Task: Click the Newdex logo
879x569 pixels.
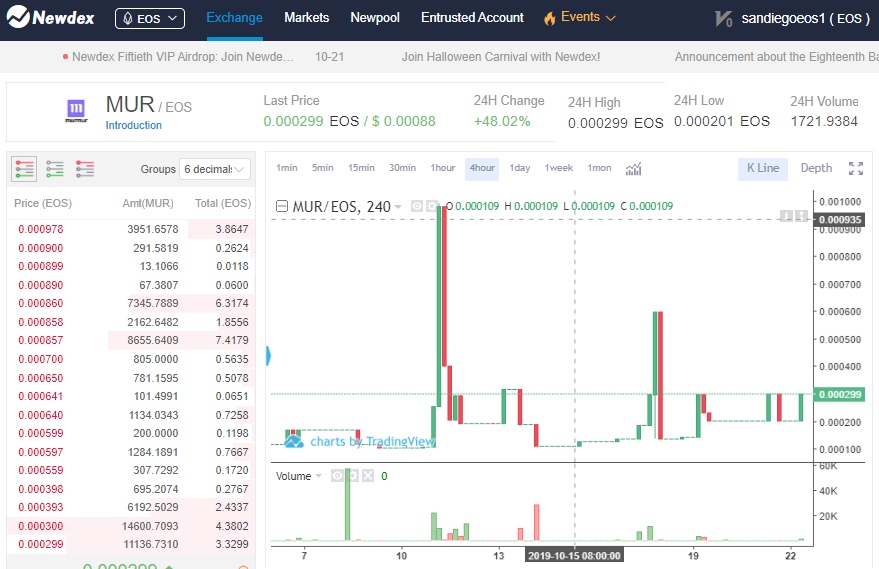Action: point(50,17)
